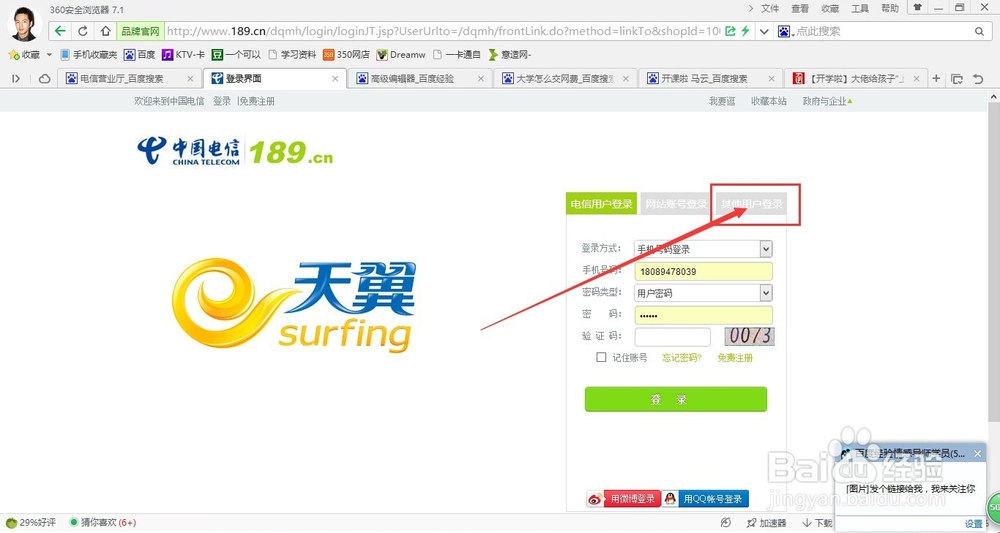Image resolution: width=1000 pixels, height=533 pixels.
Task: Click the Baidu paw search engine icon
Action: point(784,31)
